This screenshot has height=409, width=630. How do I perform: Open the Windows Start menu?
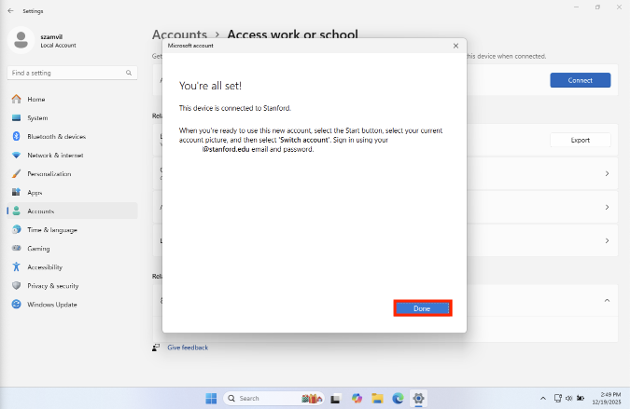pyautogui.click(x=211, y=398)
